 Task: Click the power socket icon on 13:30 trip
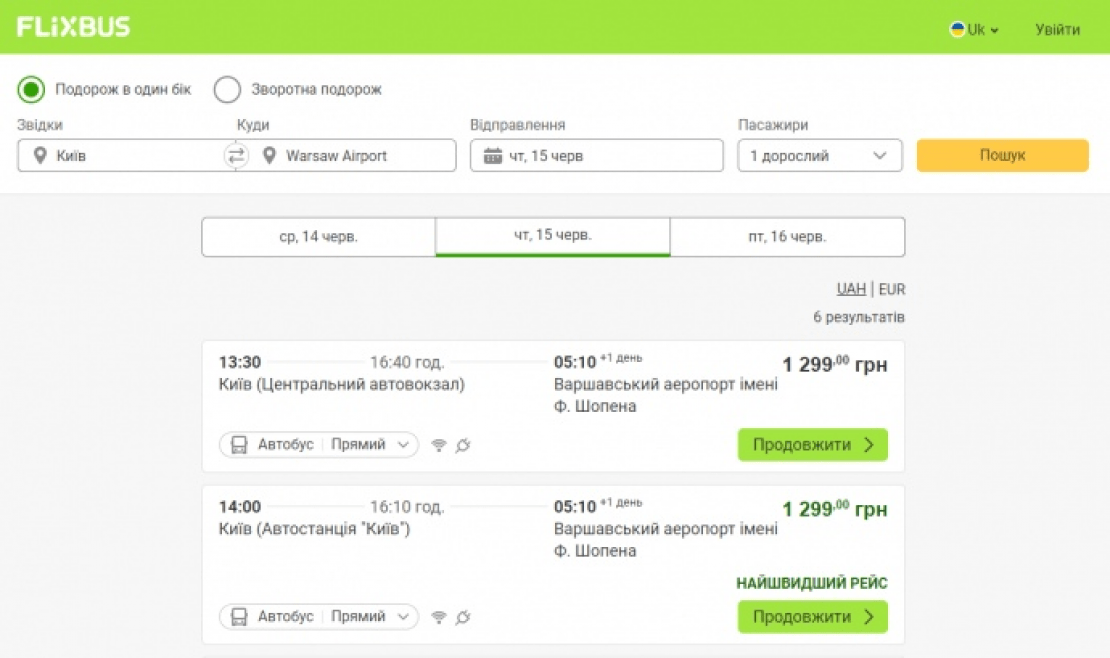(463, 445)
